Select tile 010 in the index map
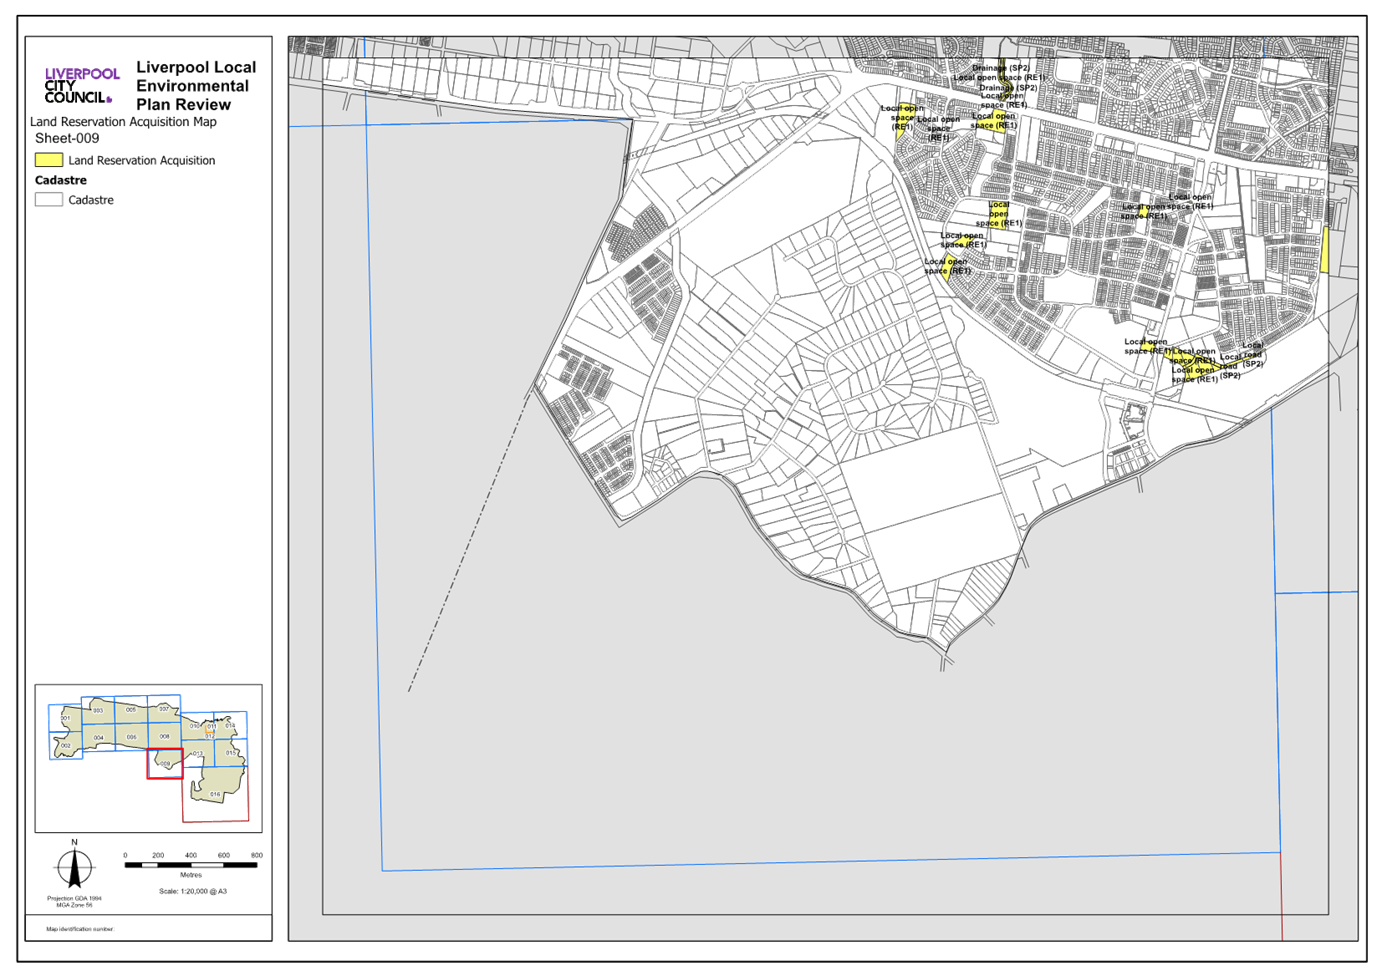This screenshot has width=1382, height=977. click(197, 726)
